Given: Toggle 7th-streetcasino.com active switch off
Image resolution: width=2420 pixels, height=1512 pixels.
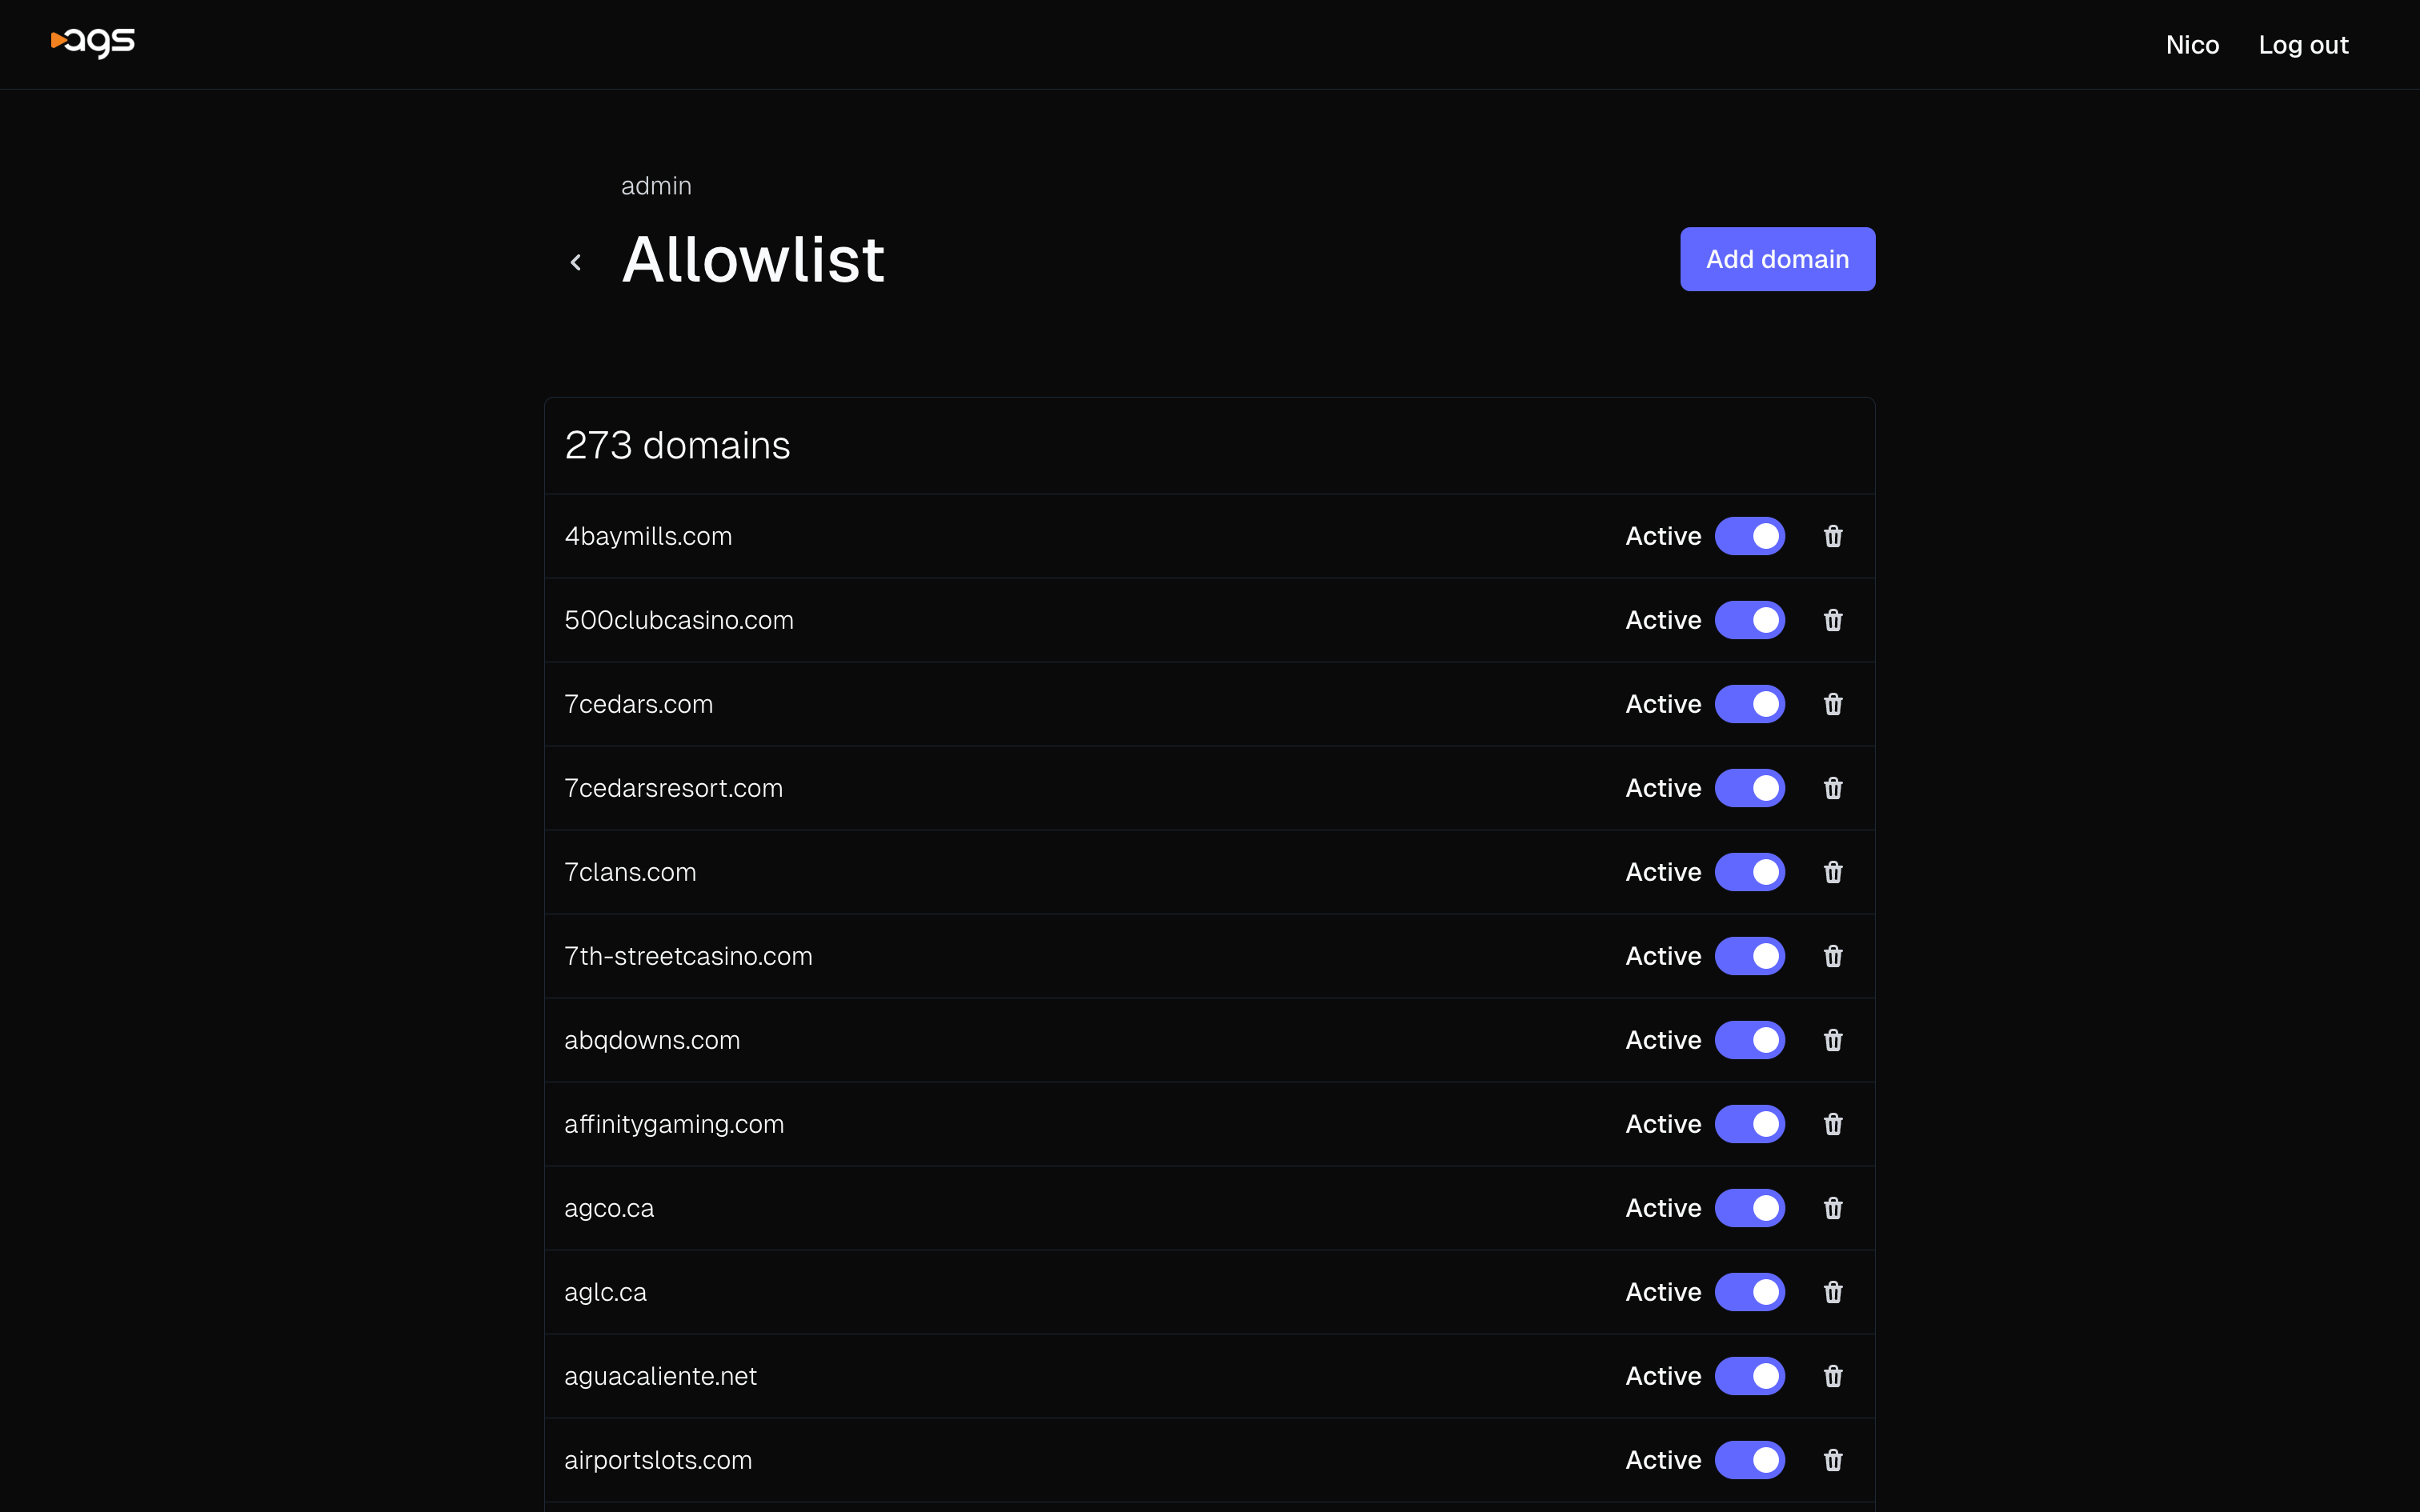Looking at the screenshot, I should pos(1749,956).
